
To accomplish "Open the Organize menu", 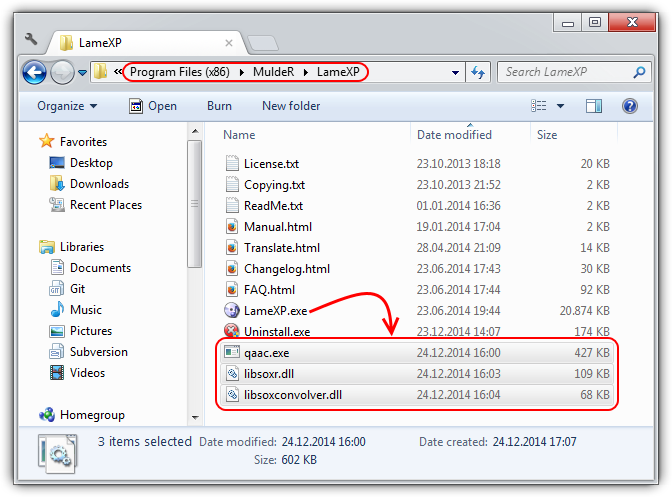I will (67, 106).
